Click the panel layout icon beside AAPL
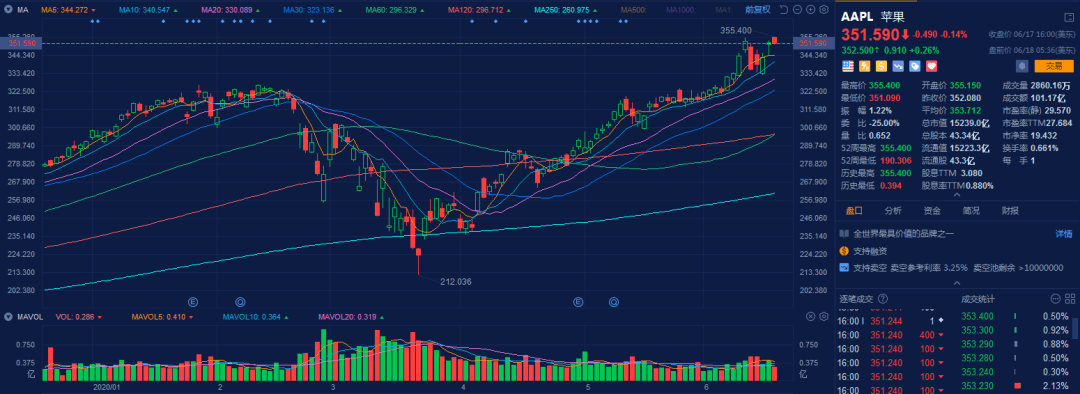The image size is (1080, 394). 1069,17
